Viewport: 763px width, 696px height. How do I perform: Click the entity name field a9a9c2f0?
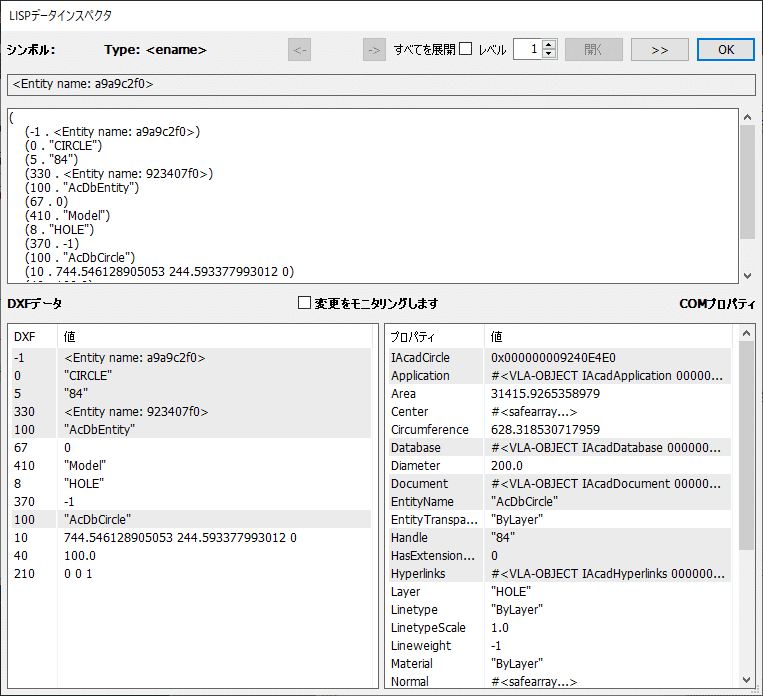[381, 84]
